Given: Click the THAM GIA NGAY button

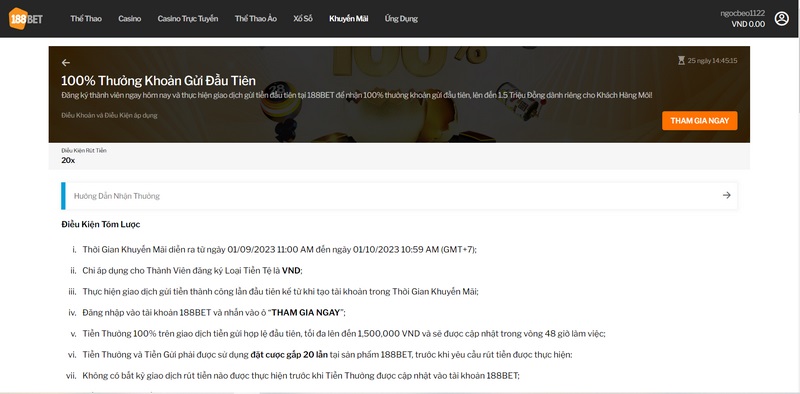Looking at the screenshot, I should 699,121.
